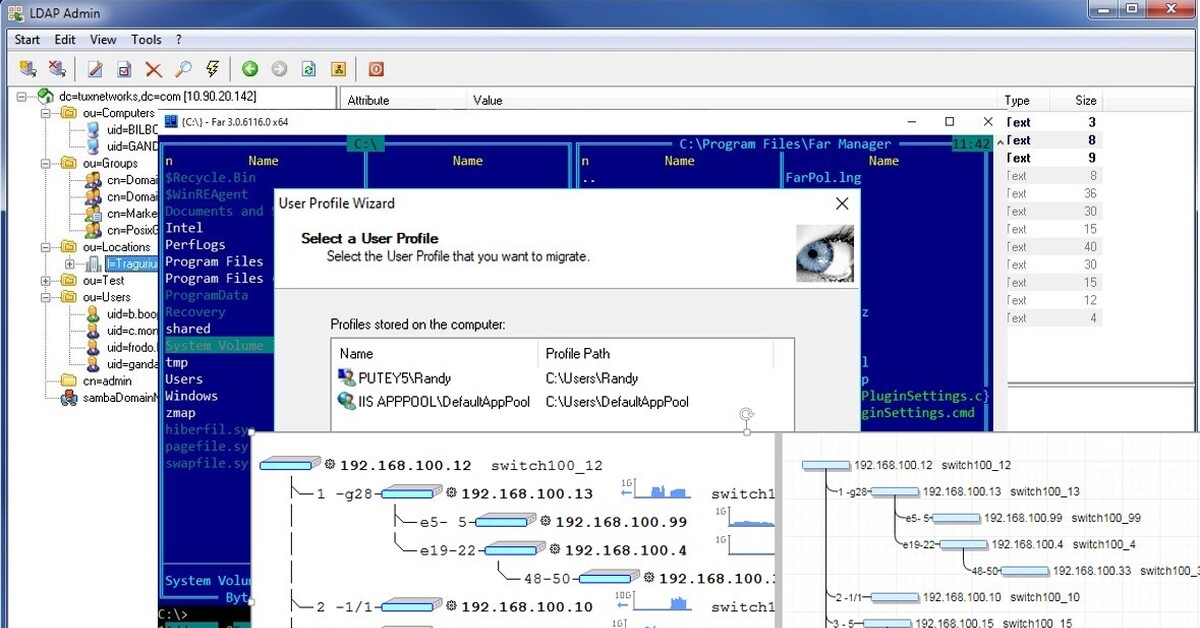Viewport: 1200px width, 628px height.
Task: Click the gear icon beside 192.168.100.13
Action: point(451,493)
